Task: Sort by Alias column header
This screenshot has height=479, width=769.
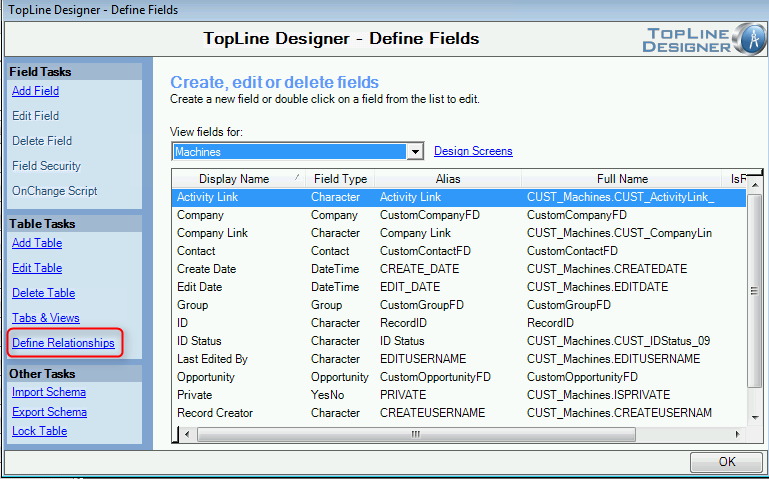Action: coord(448,179)
